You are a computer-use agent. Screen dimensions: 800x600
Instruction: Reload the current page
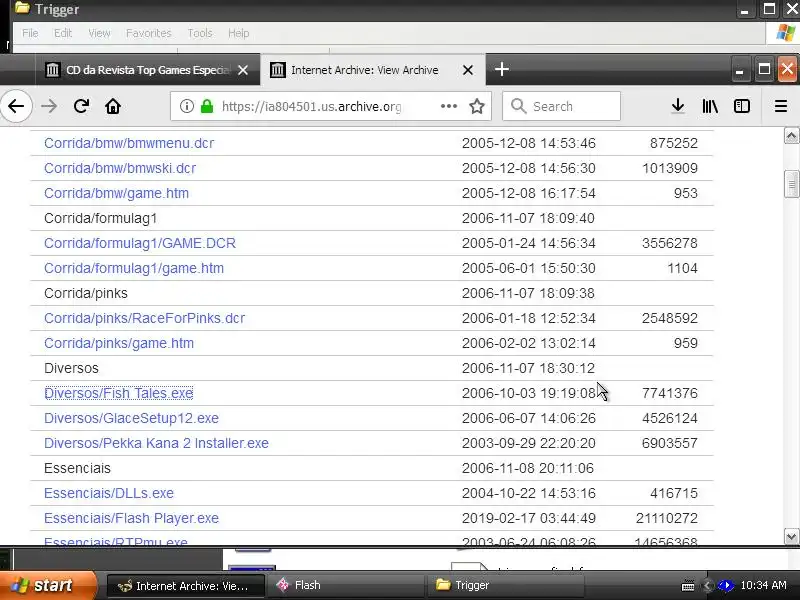tap(81, 106)
